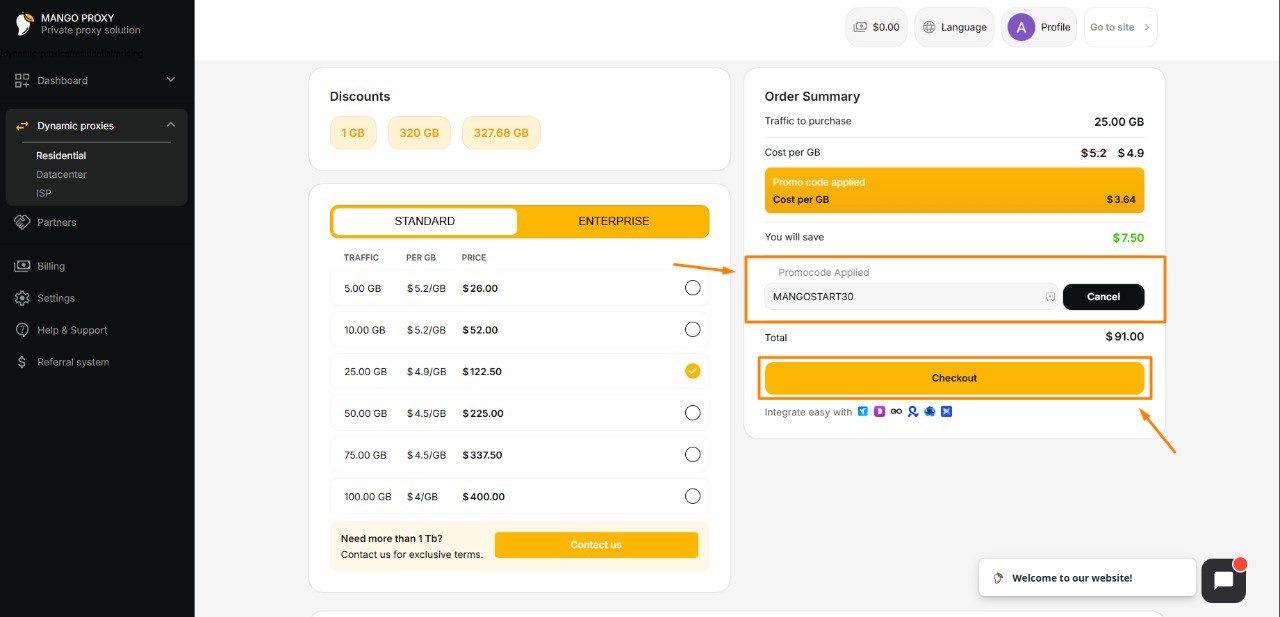Open the Partners menu item
The width and height of the screenshot is (1280, 617).
pos(57,222)
